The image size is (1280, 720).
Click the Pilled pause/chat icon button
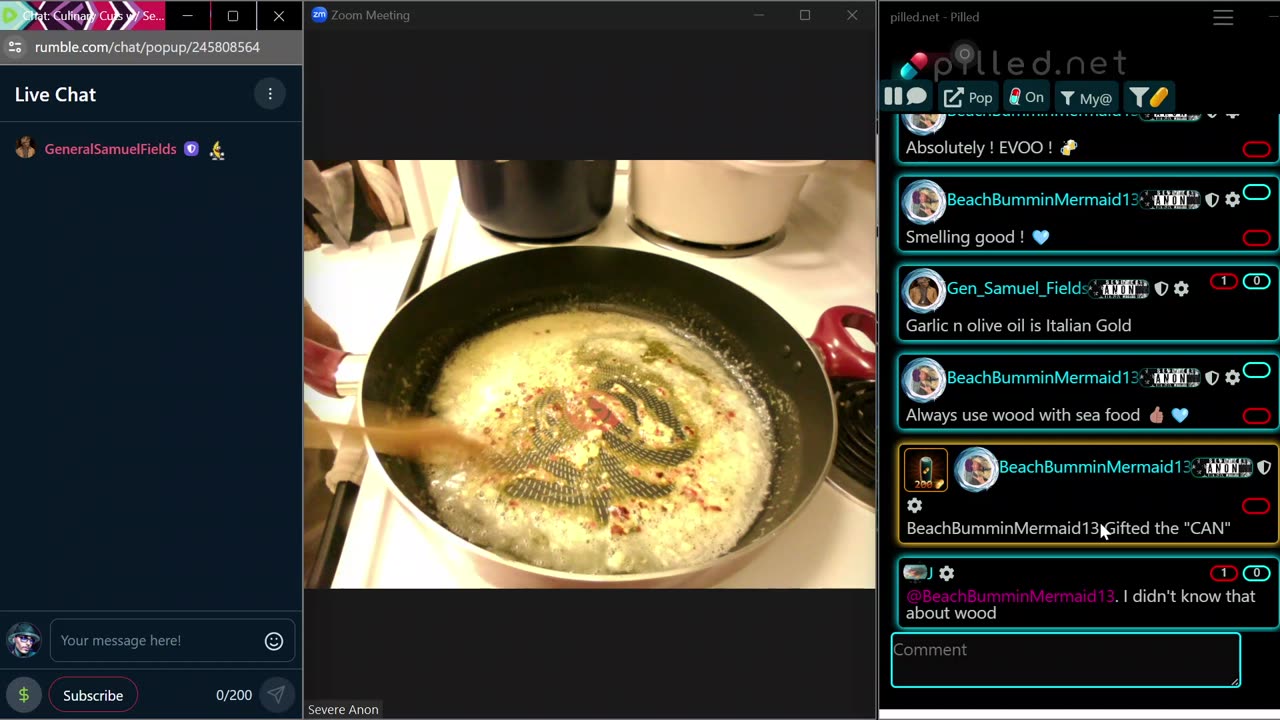coord(906,97)
